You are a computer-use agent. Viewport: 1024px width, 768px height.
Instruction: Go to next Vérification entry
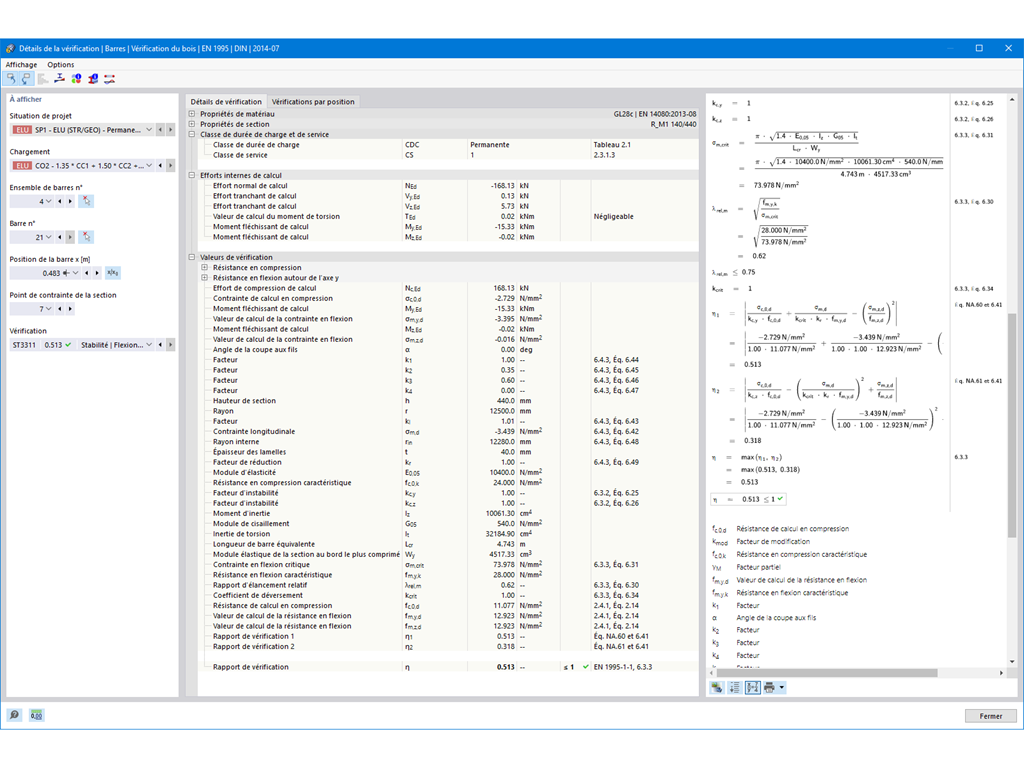170,345
